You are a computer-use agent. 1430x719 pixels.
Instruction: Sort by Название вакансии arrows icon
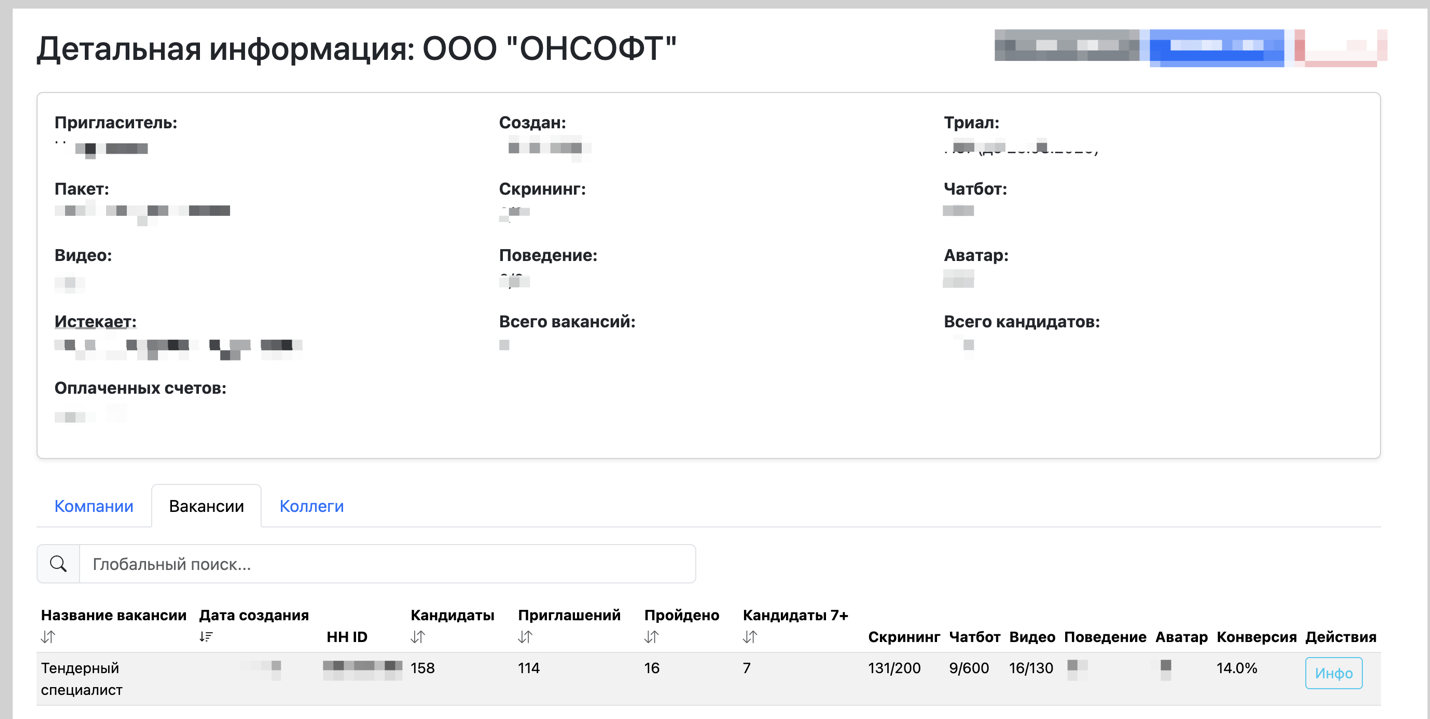[x=48, y=637]
